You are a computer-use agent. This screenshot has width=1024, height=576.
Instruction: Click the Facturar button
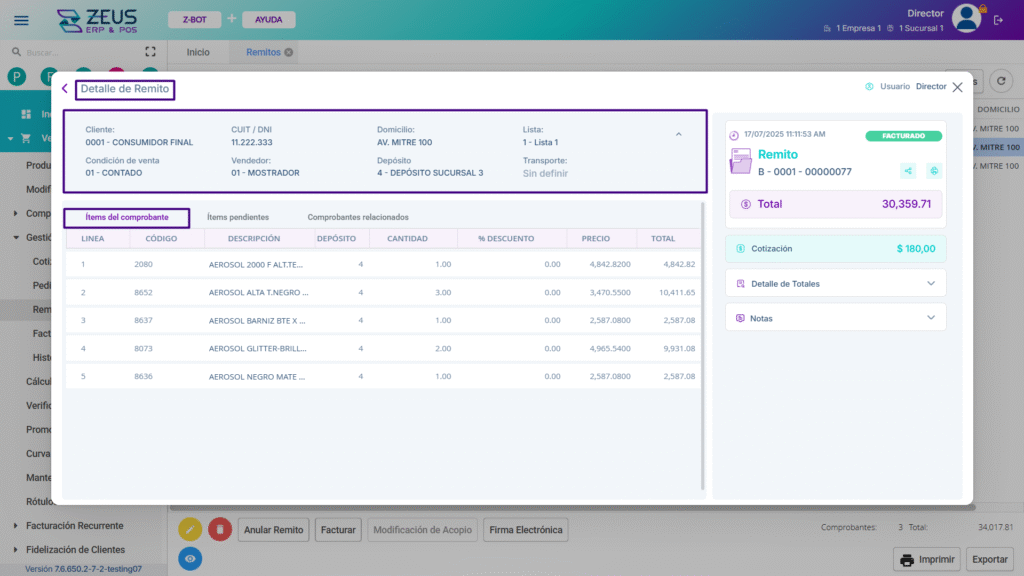pos(338,530)
